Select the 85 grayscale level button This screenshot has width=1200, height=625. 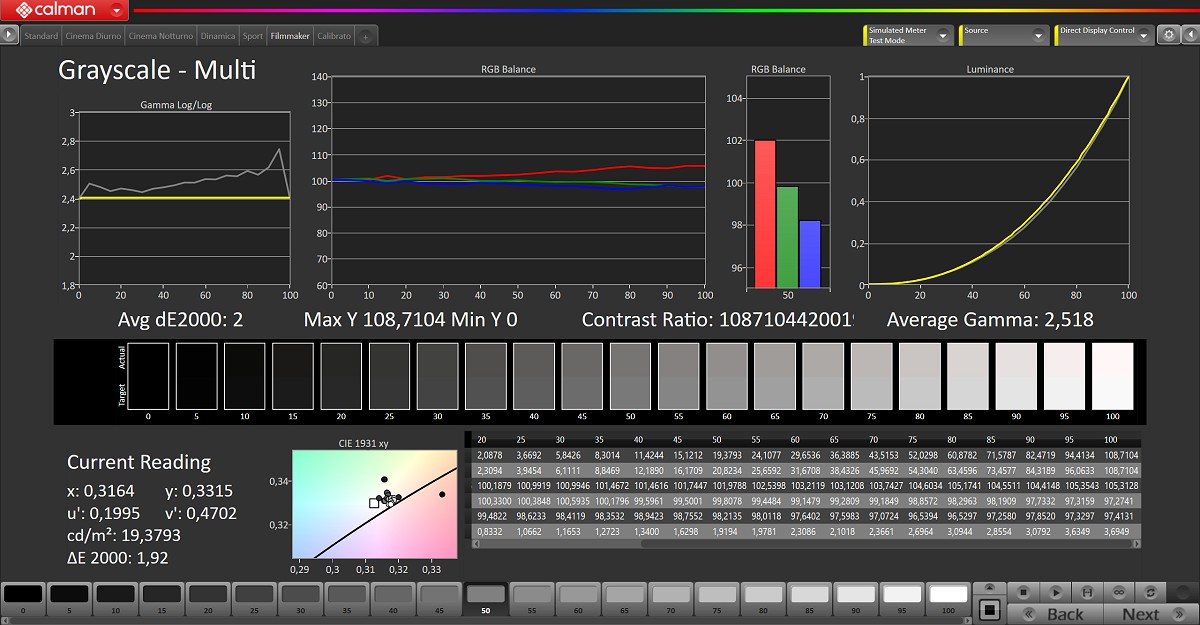[x=810, y=599]
